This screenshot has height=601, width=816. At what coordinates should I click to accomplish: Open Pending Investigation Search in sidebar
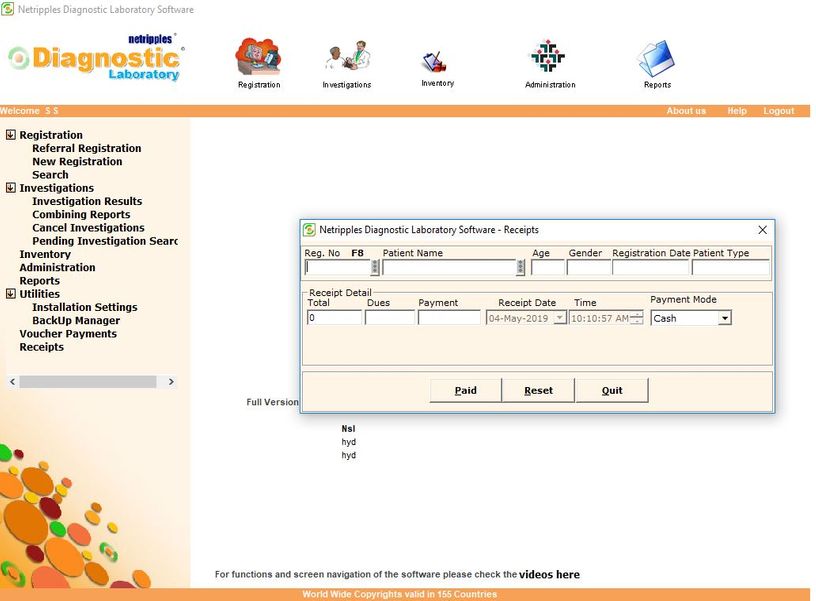click(x=105, y=241)
